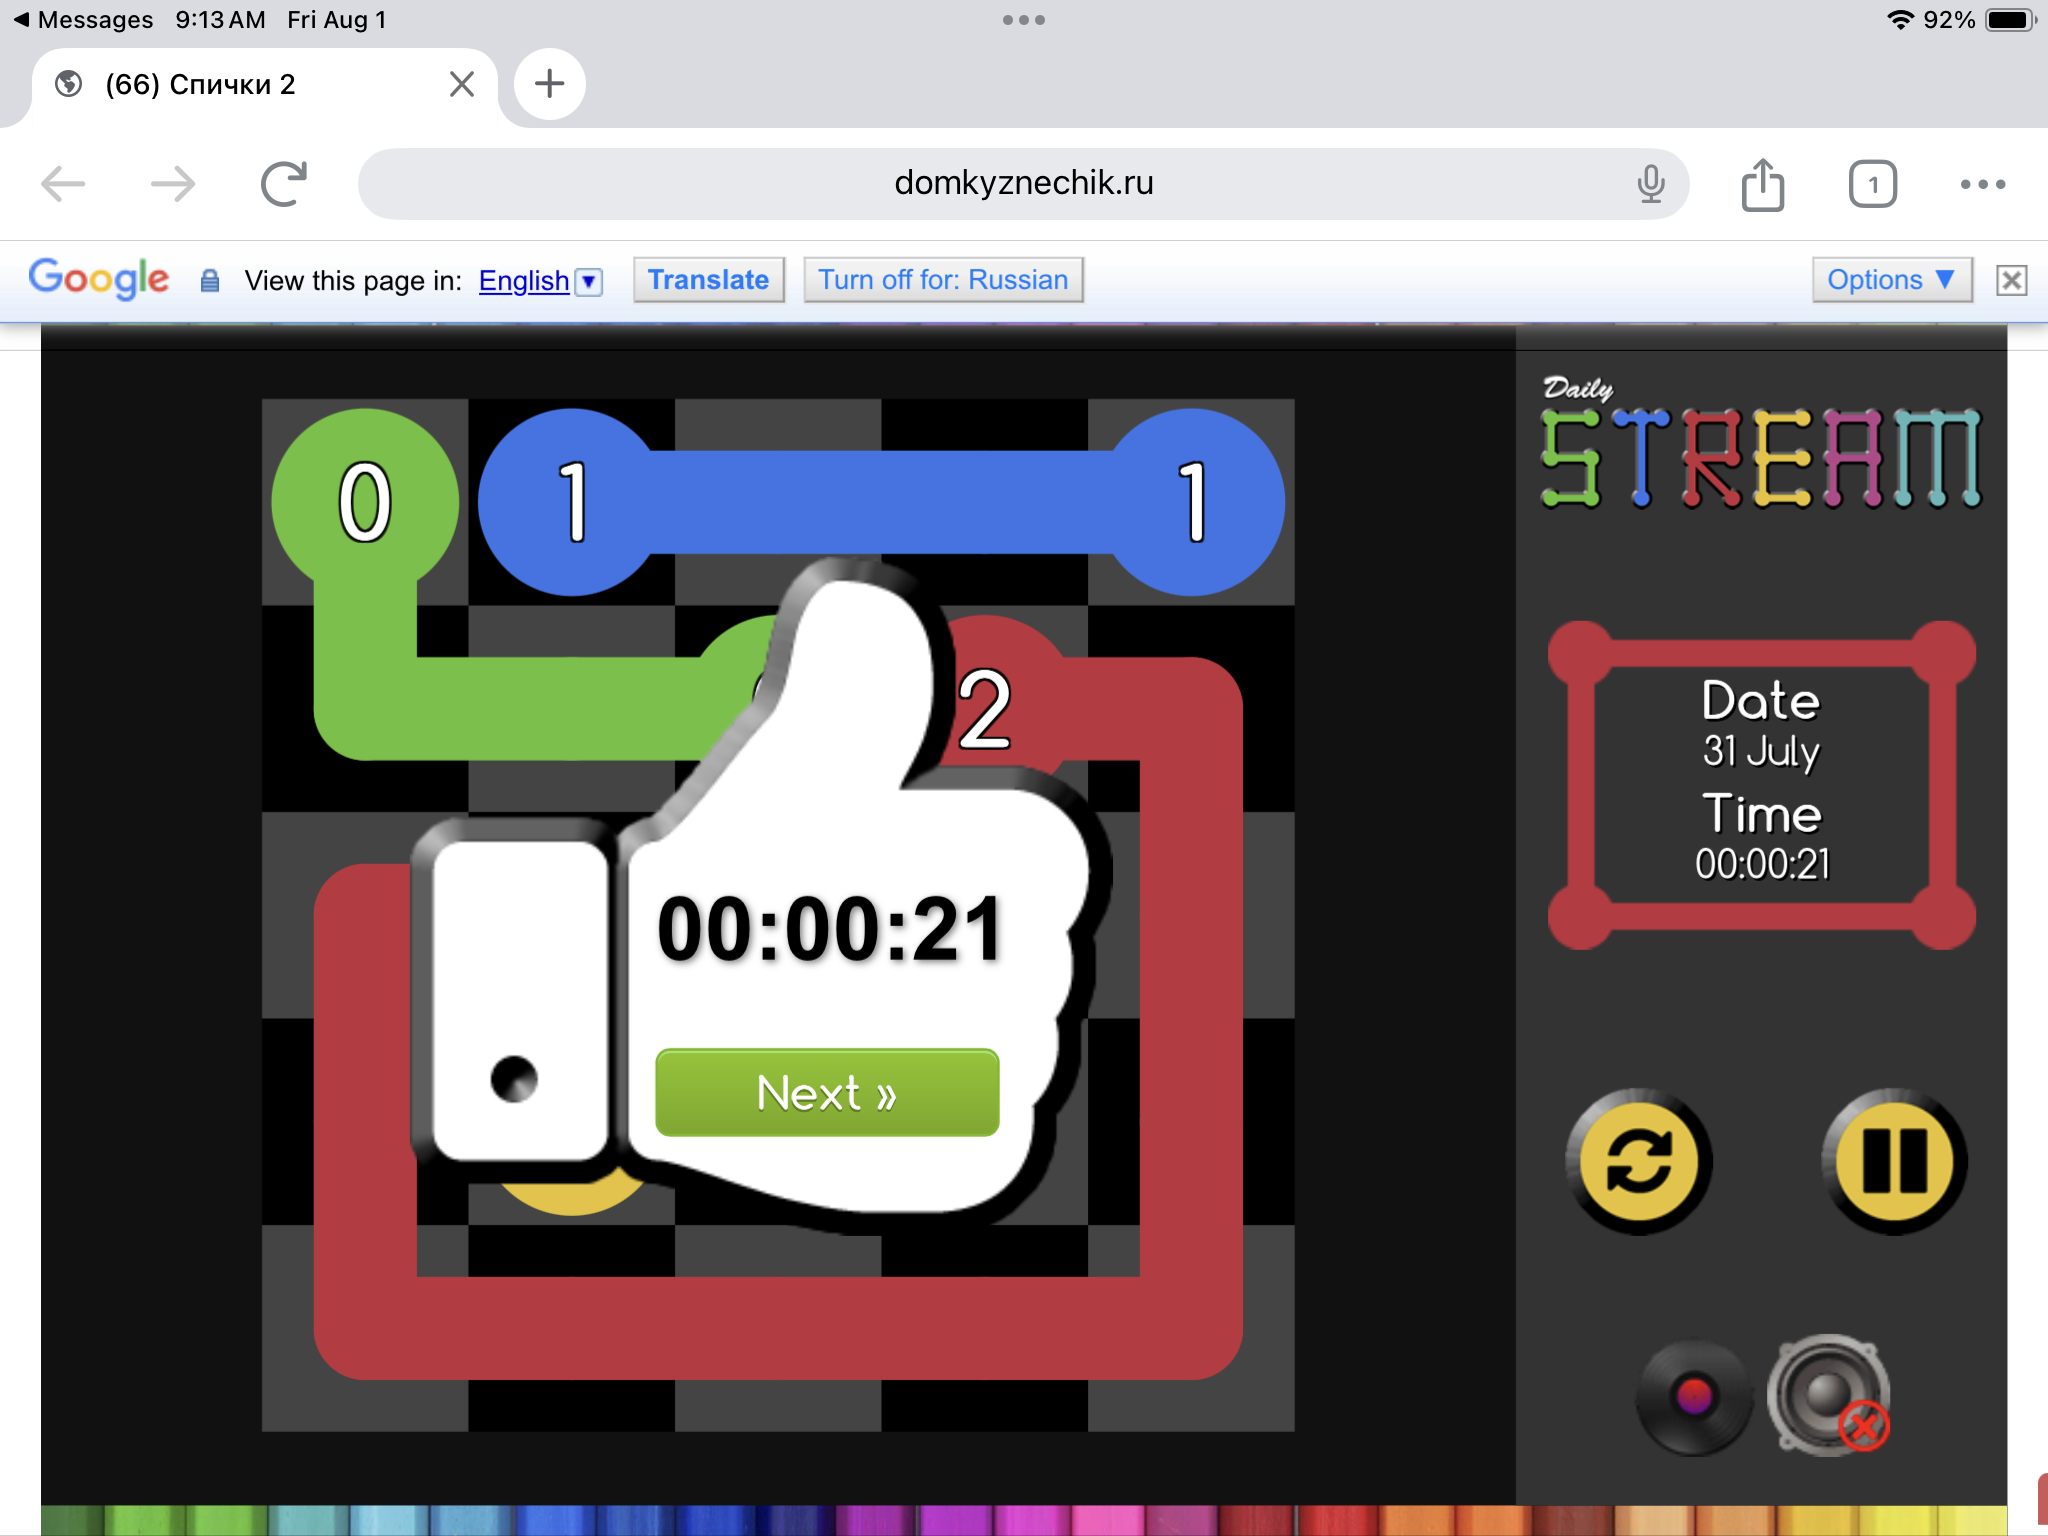Click the Google logo in translate bar
Screen dimensions: 2048x1536
(98, 279)
